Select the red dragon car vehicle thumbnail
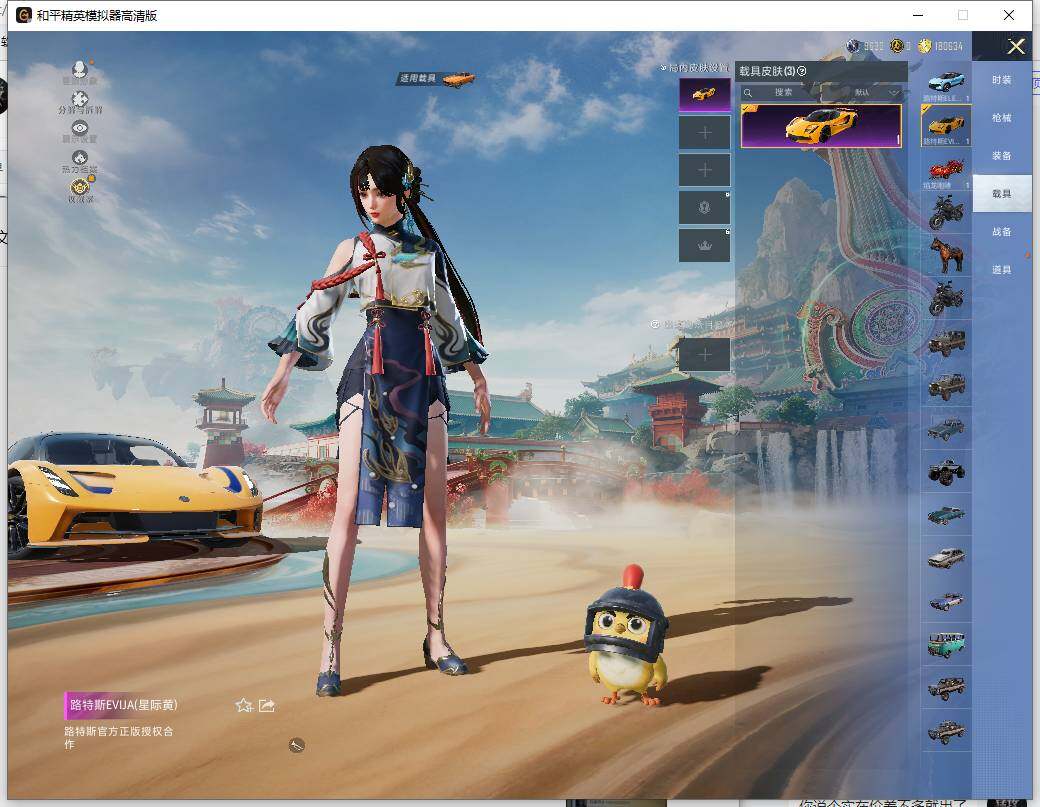Image resolution: width=1040 pixels, height=807 pixels. [x=946, y=170]
